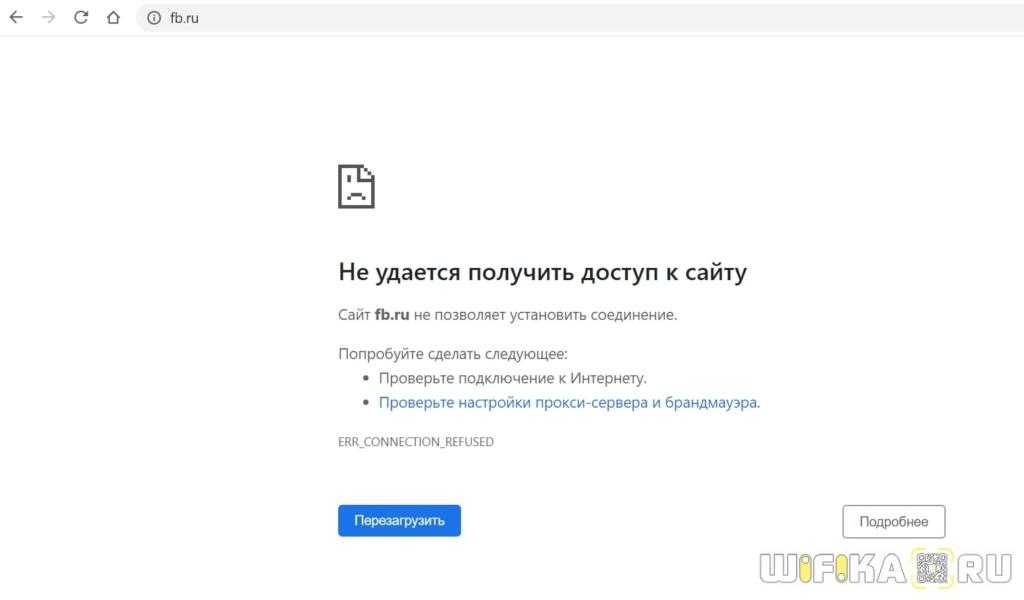1024x600 pixels.
Task: Click the bullet before the proxy settings link
Action: (366, 403)
